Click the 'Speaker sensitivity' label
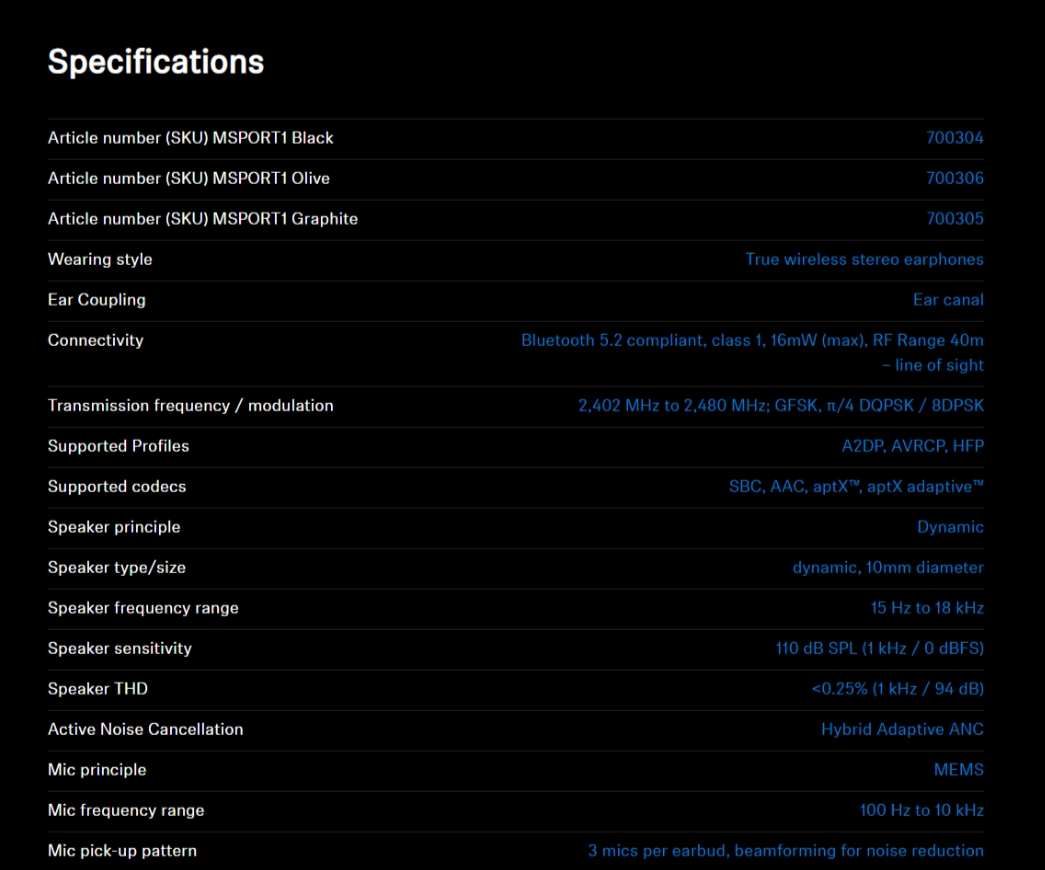 (120, 649)
